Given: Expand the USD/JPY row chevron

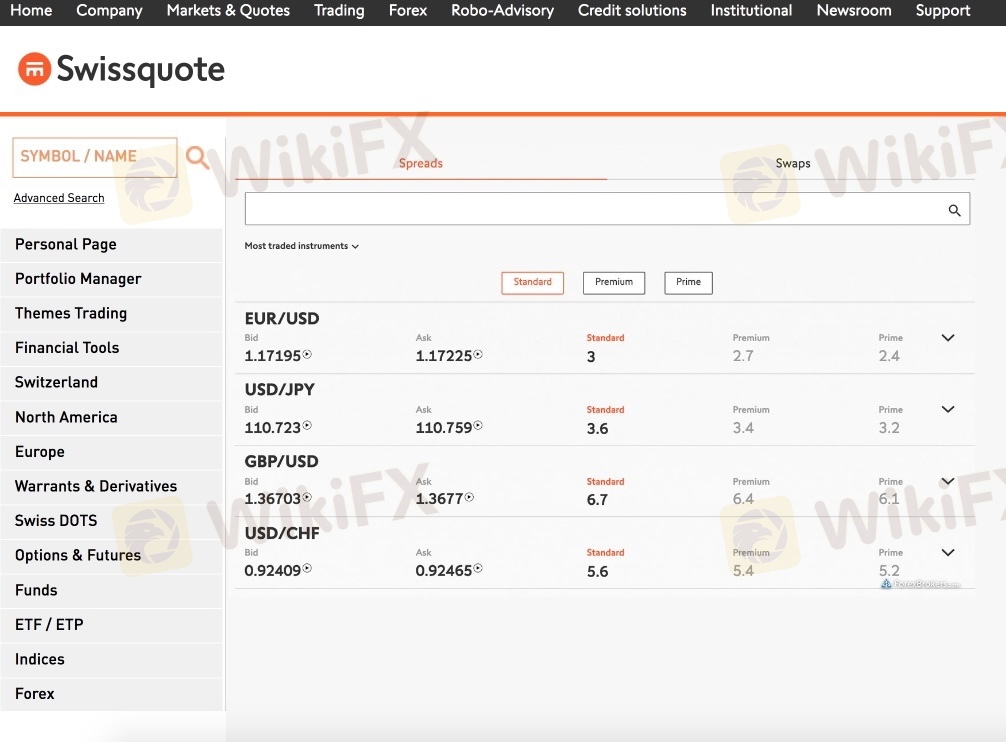Looking at the screenshot, I should 948,410.
